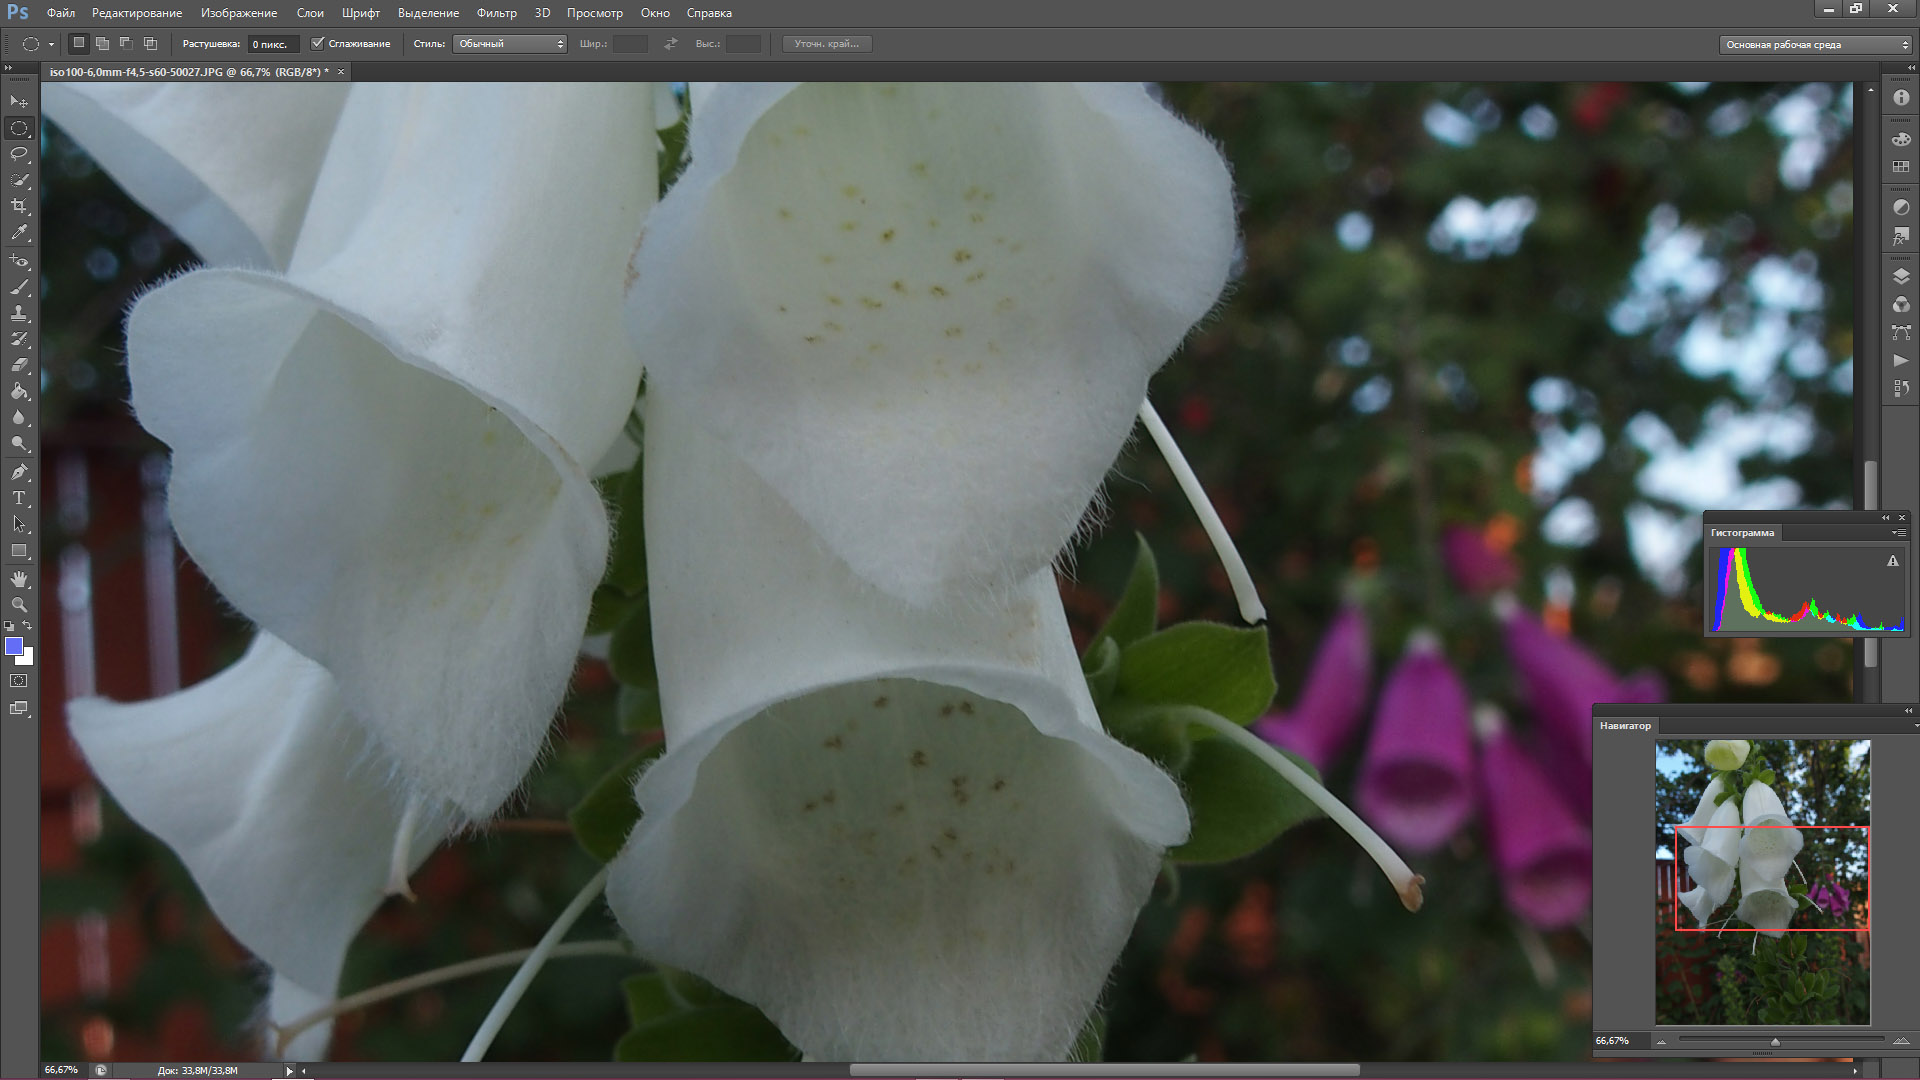The height and width of the screenshot is (1080, 1920).
Task: Select the Crop tool in toolbar
Action: (x=19, y=206)
